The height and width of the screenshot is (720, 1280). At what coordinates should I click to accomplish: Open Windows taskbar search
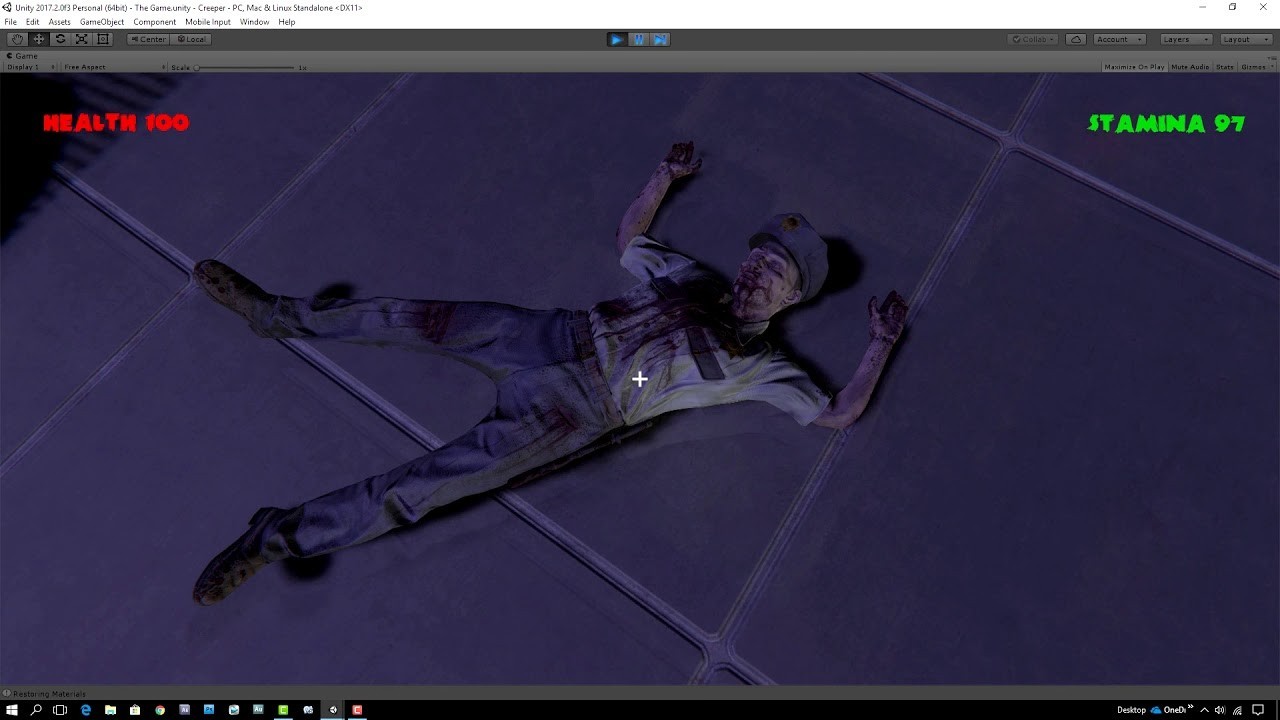[36, 710]
